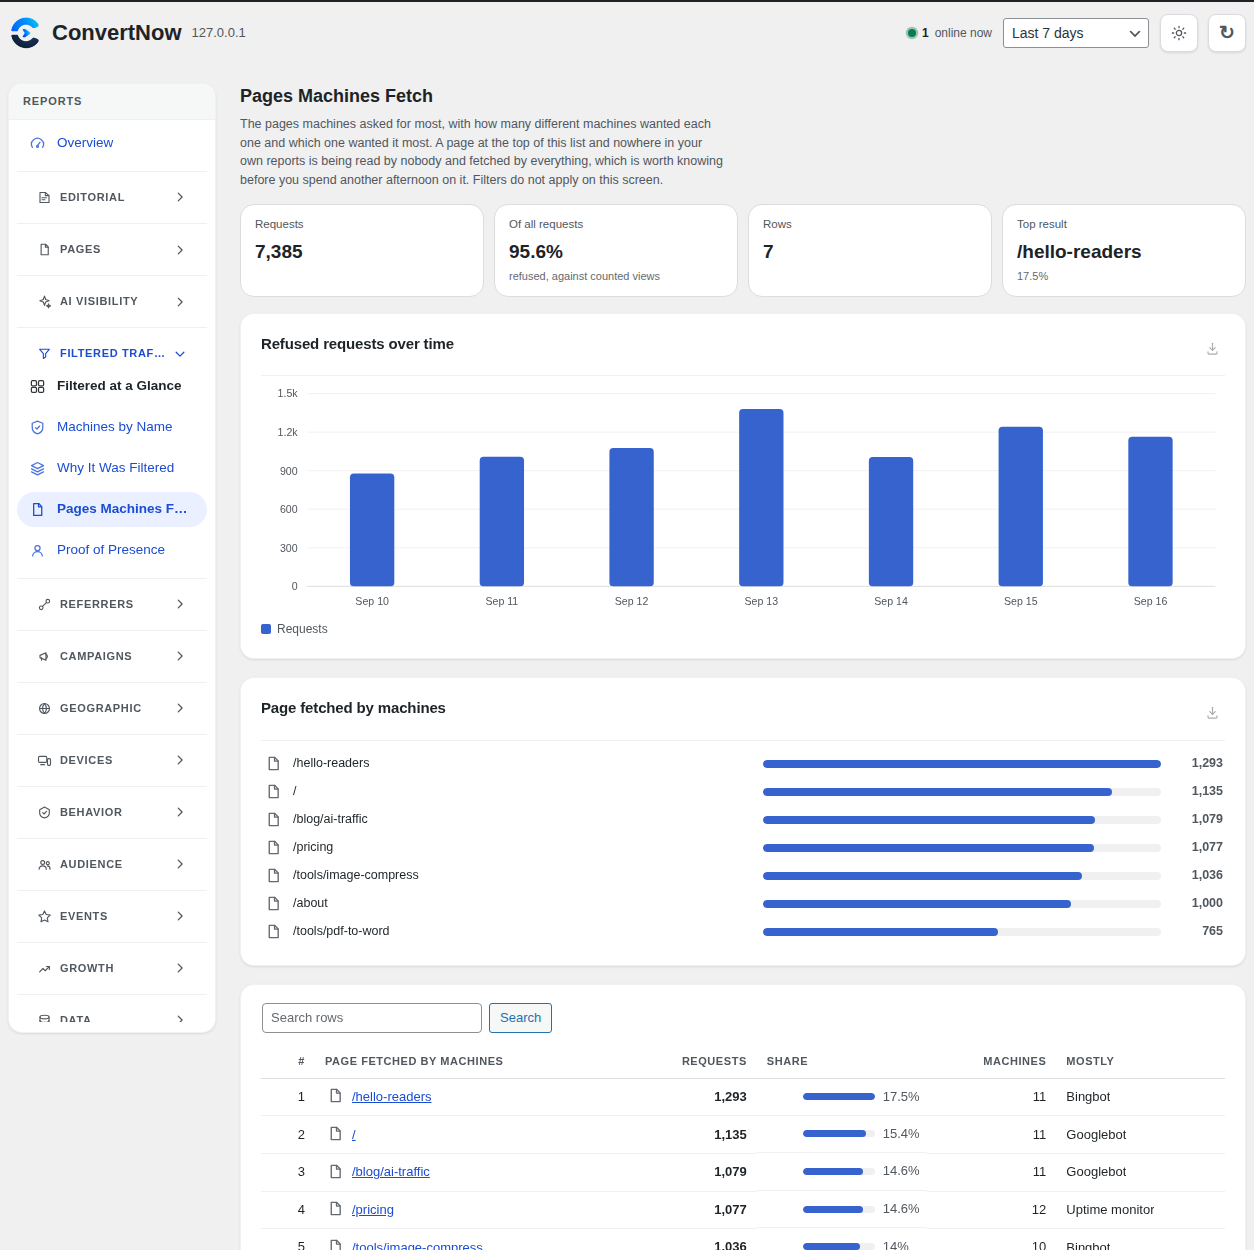The height and width of the screenshot is (1250, 1254).
Task: Expand the Editorial section
Action: (112, 197)
